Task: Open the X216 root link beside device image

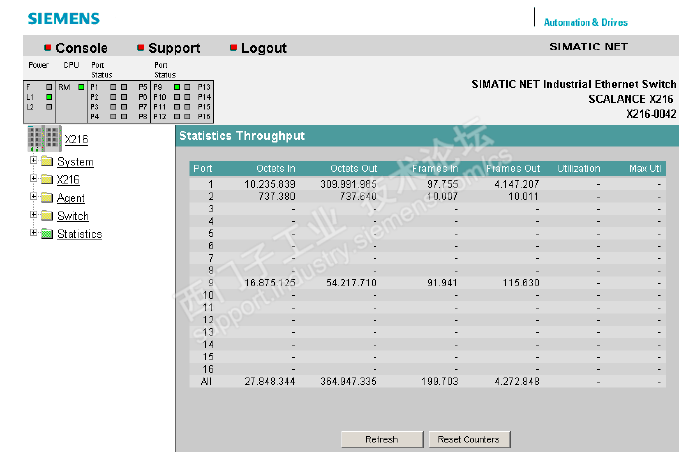Action: tap(76, 139)
